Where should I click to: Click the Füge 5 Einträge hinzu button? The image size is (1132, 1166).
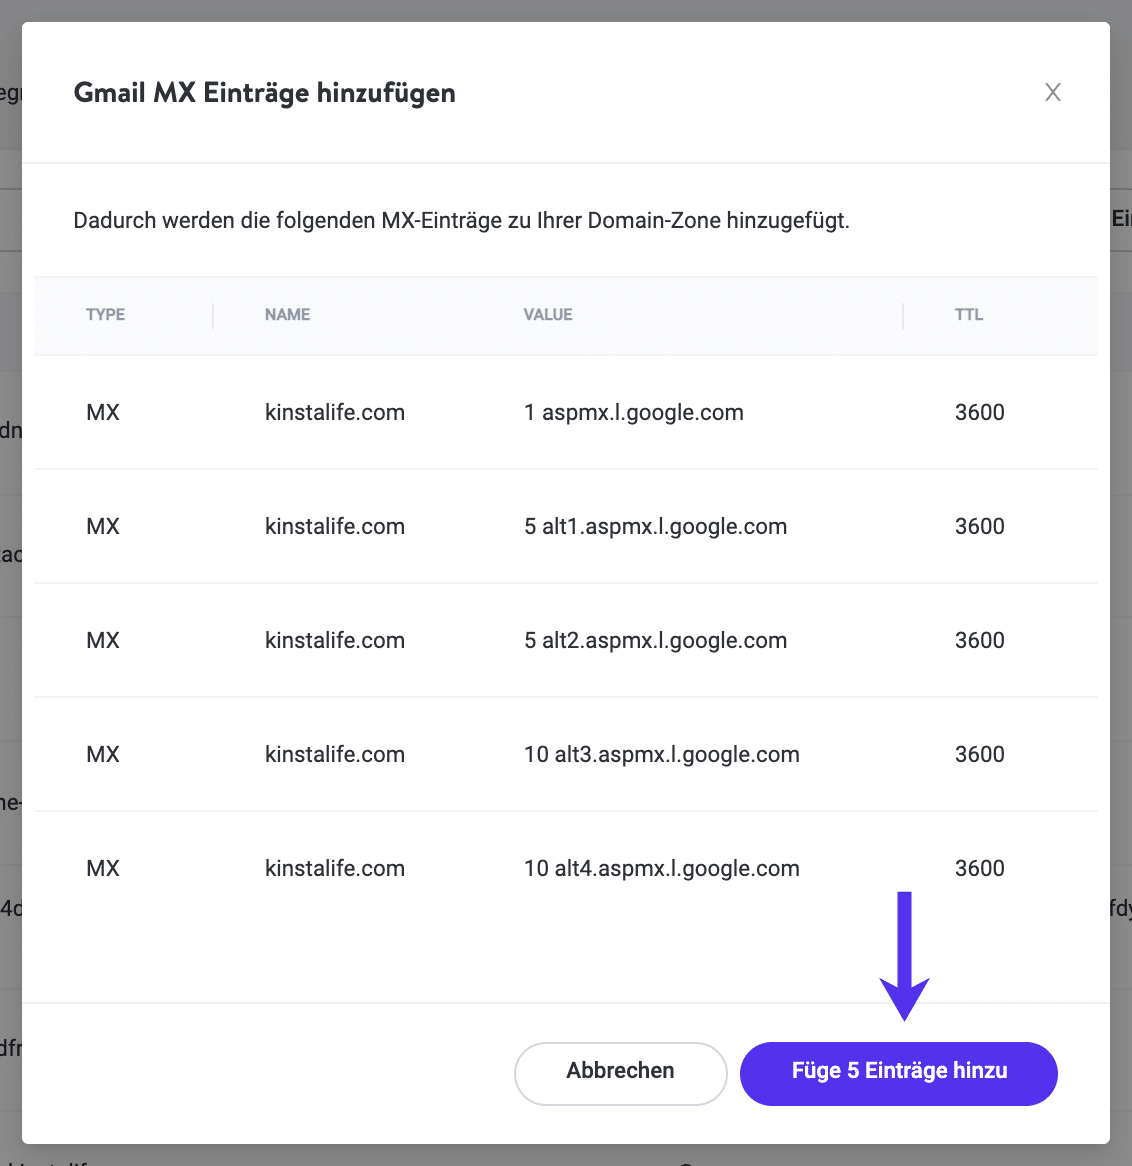pos(898,1071)
